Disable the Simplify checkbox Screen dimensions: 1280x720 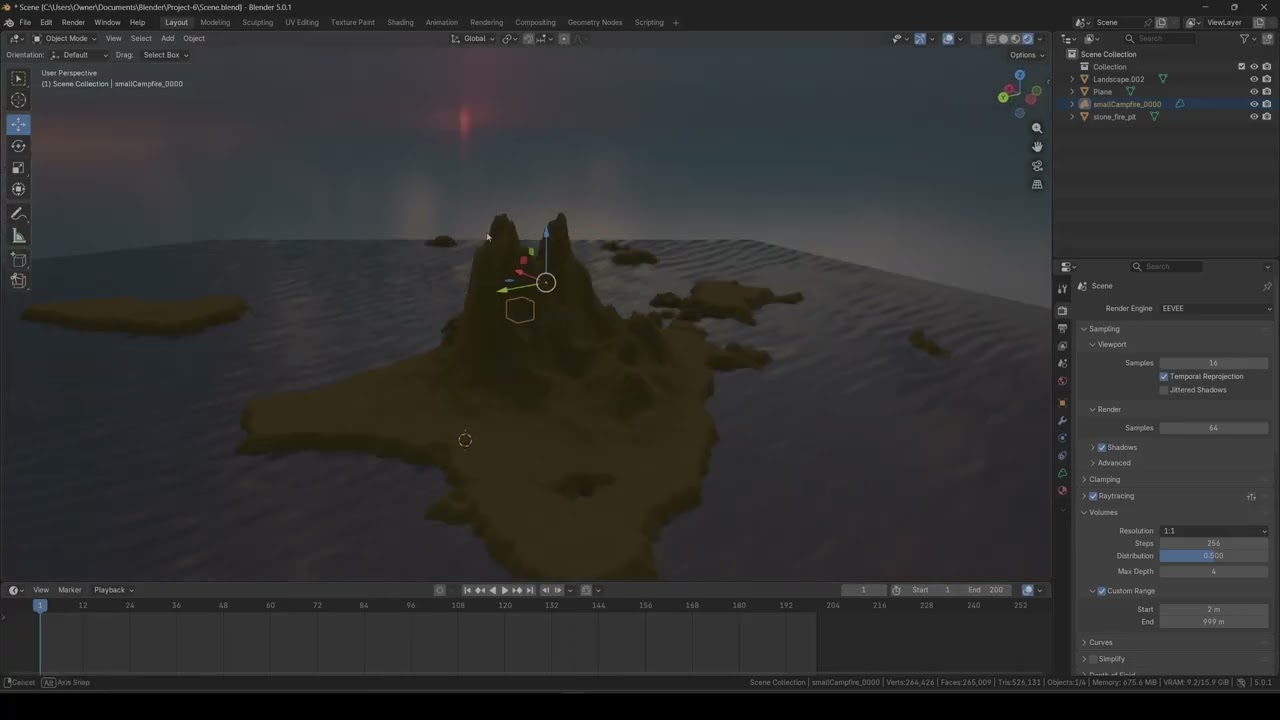[x=1093, y=659]
